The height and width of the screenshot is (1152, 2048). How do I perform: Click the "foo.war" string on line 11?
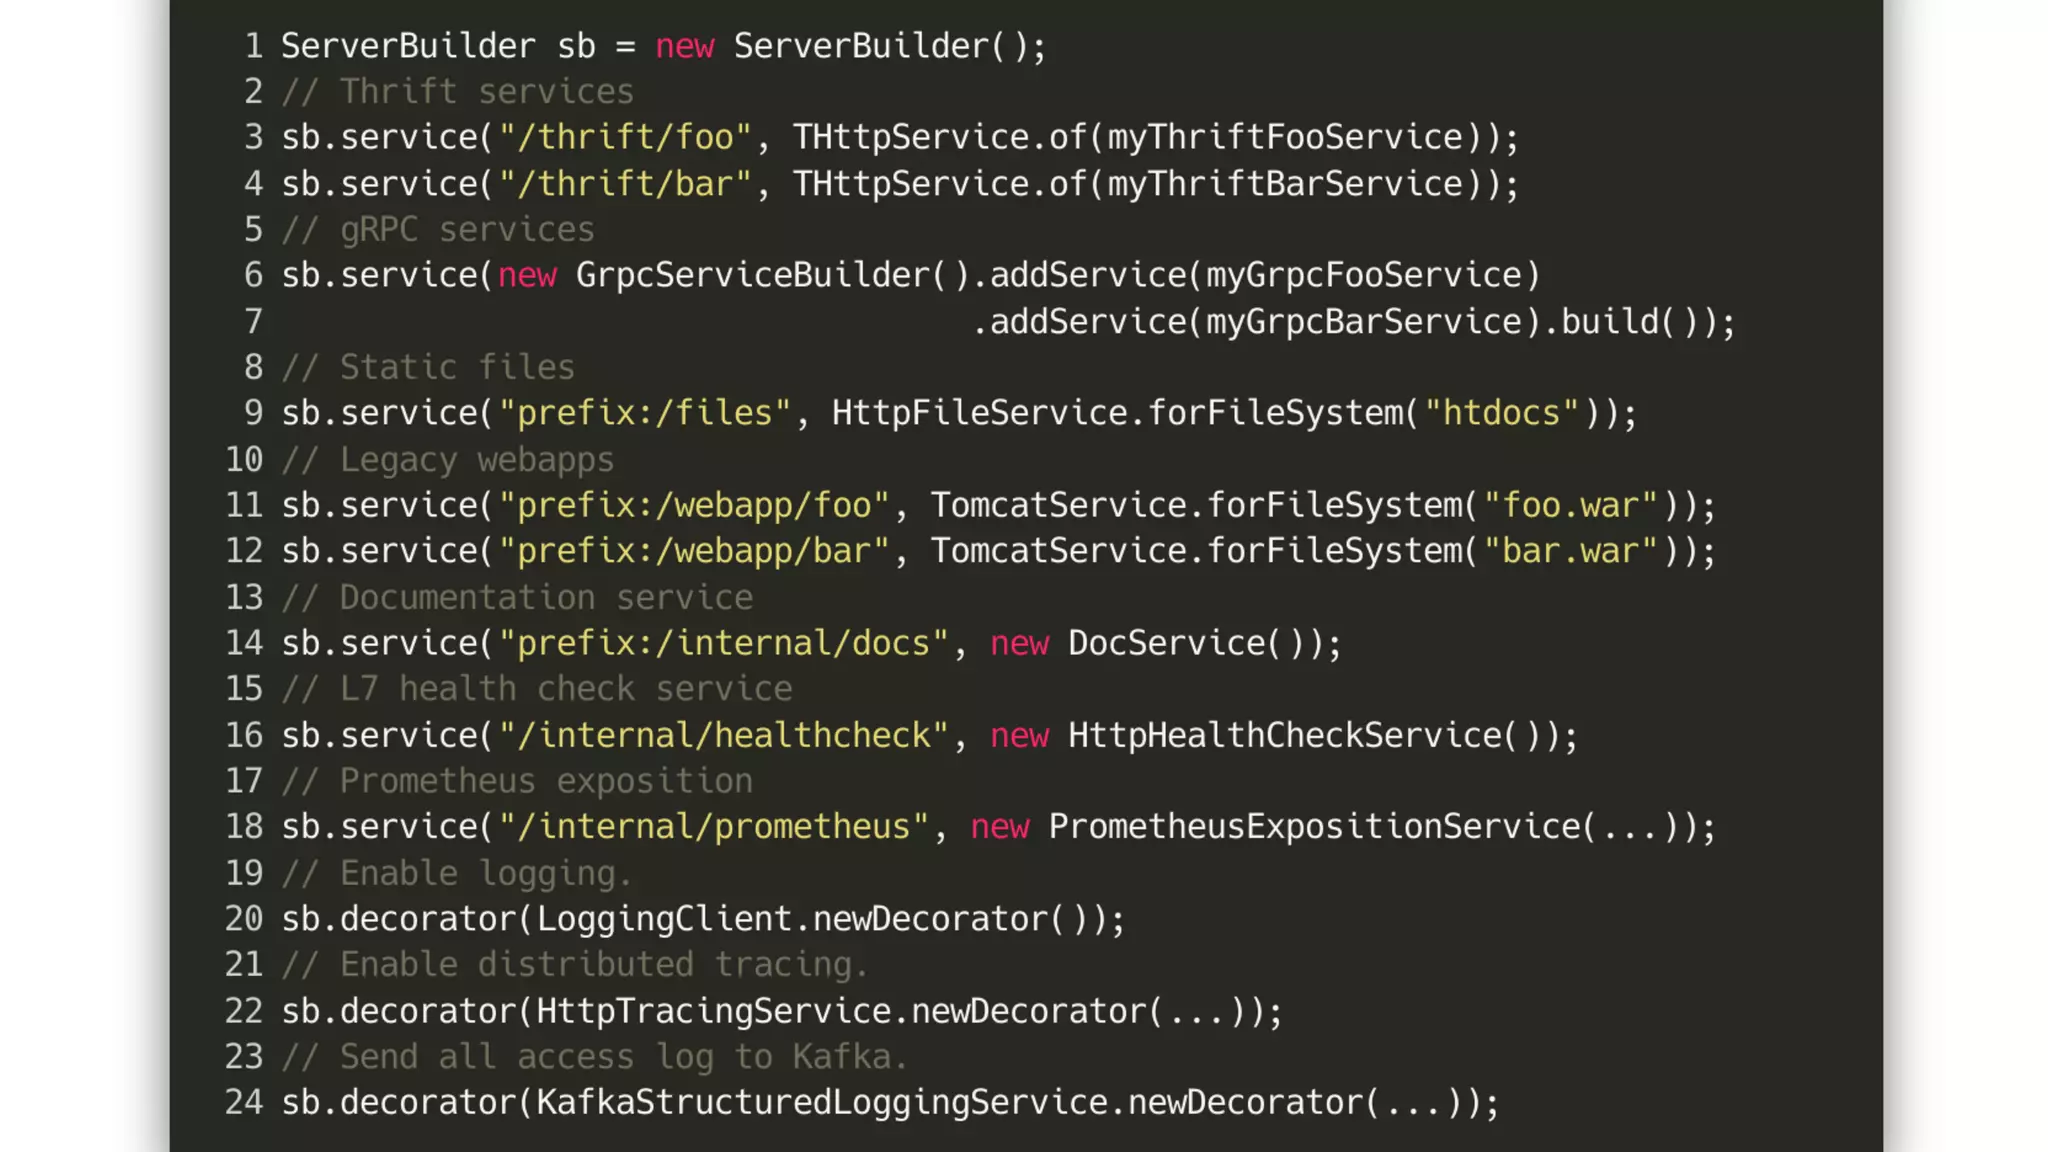tap(1570, 505)
